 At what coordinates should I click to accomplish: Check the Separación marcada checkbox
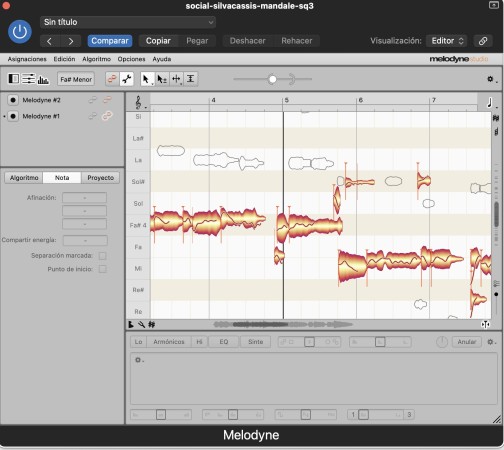(x=103, y=256)
